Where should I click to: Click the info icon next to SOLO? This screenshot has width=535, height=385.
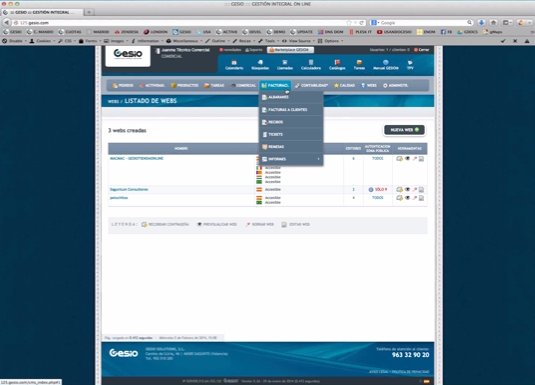[371, 189]
